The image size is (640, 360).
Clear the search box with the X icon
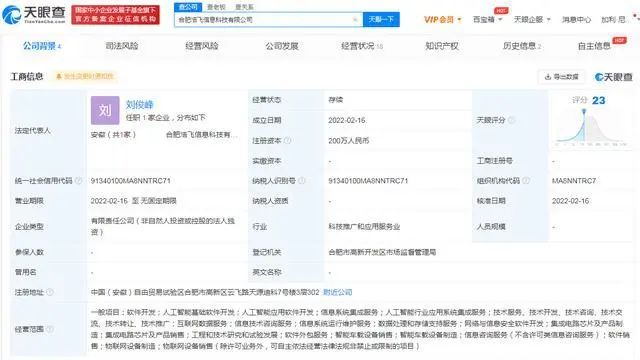[x=355, y=20]
